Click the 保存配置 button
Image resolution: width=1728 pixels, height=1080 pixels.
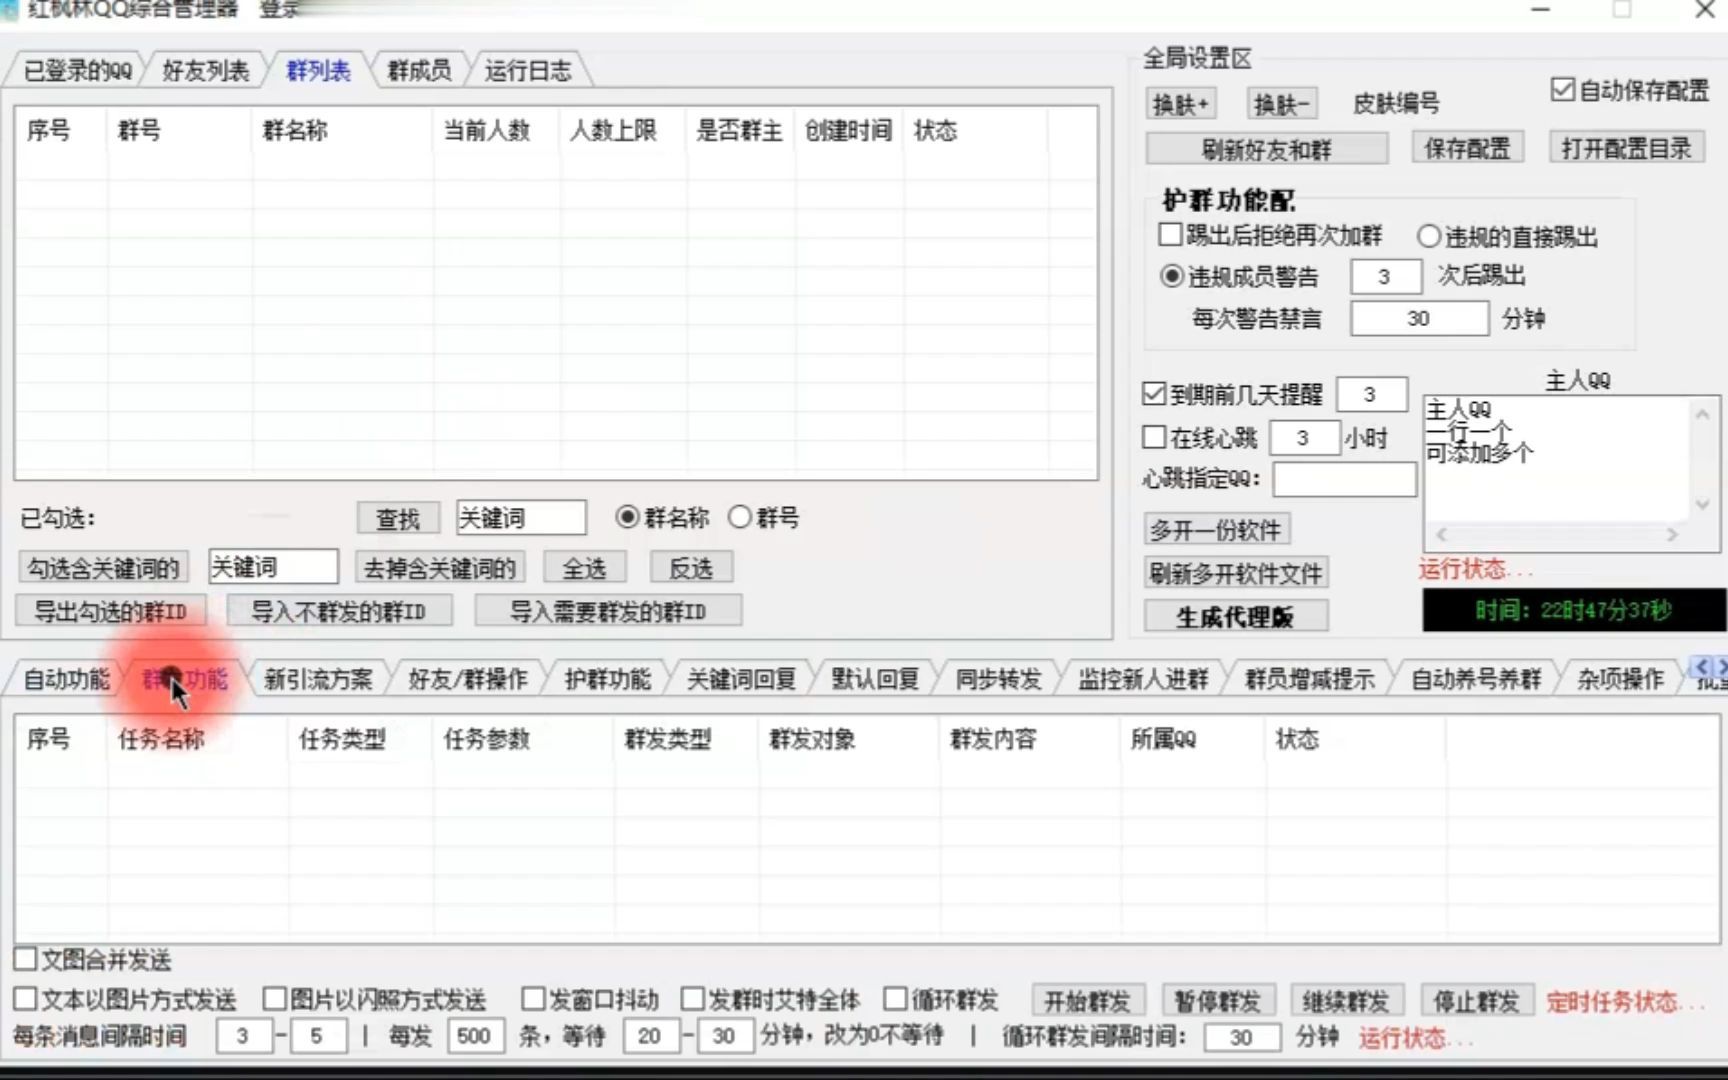[x=1467, y=149]
